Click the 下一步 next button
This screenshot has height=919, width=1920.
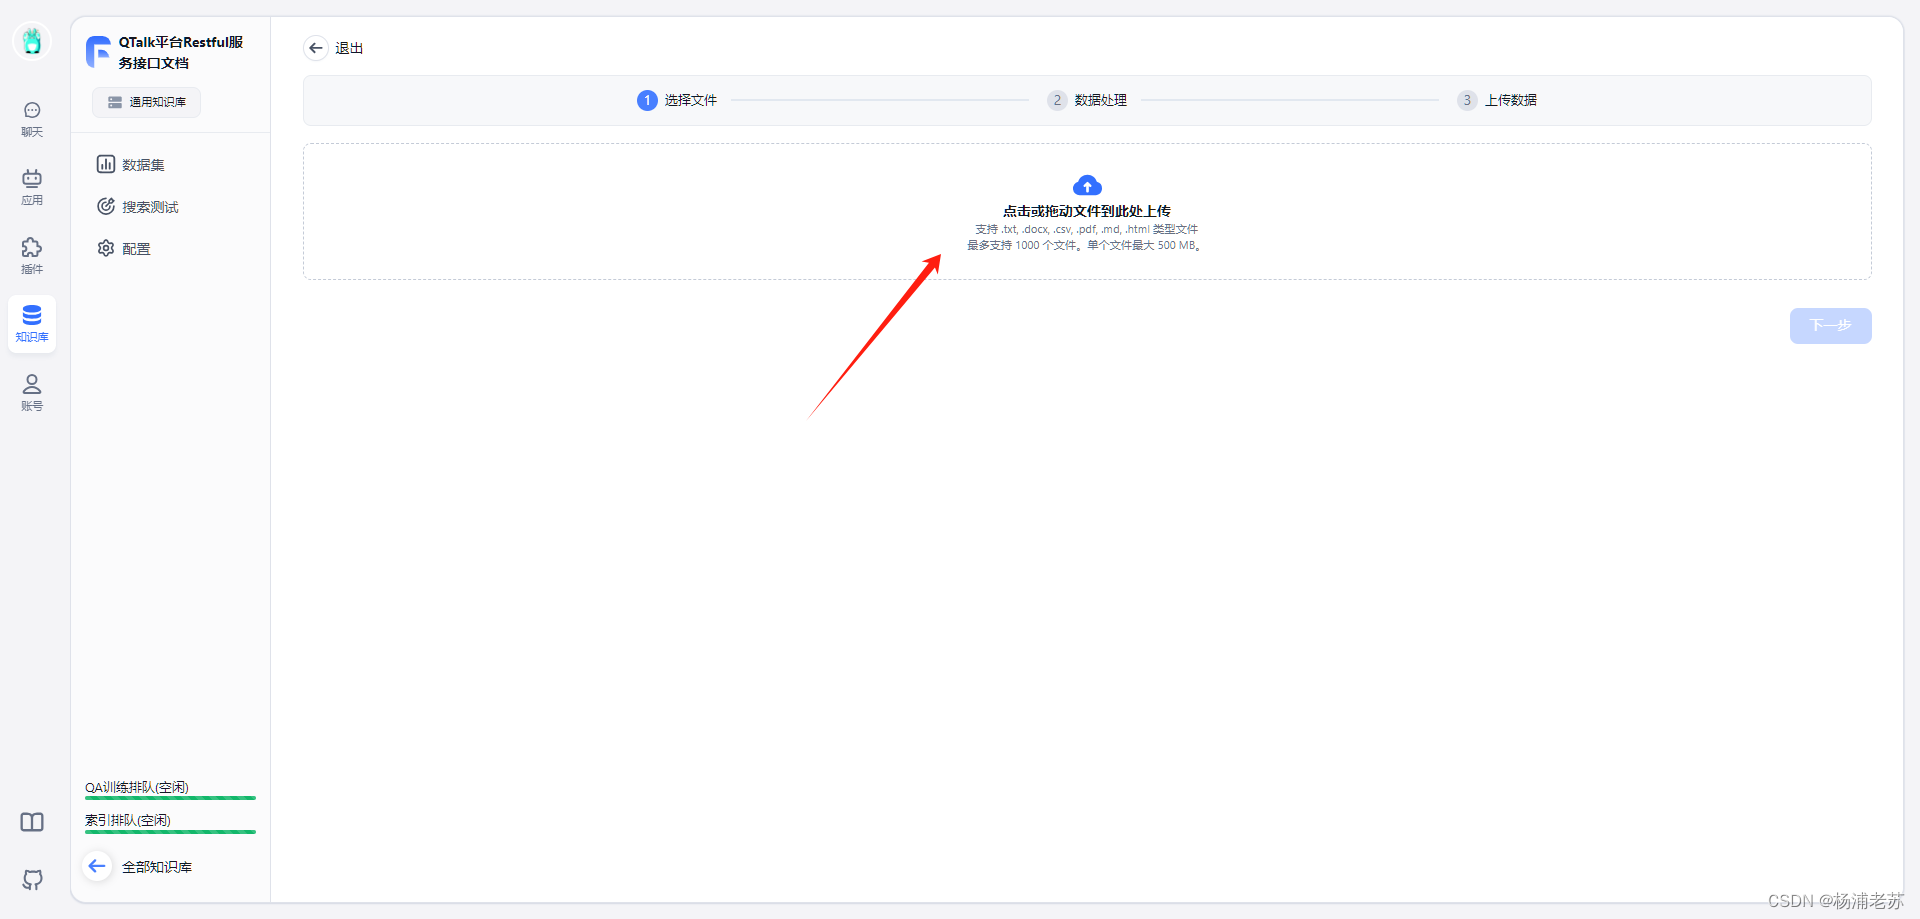pyautogui.click(x=1830, y=326)
